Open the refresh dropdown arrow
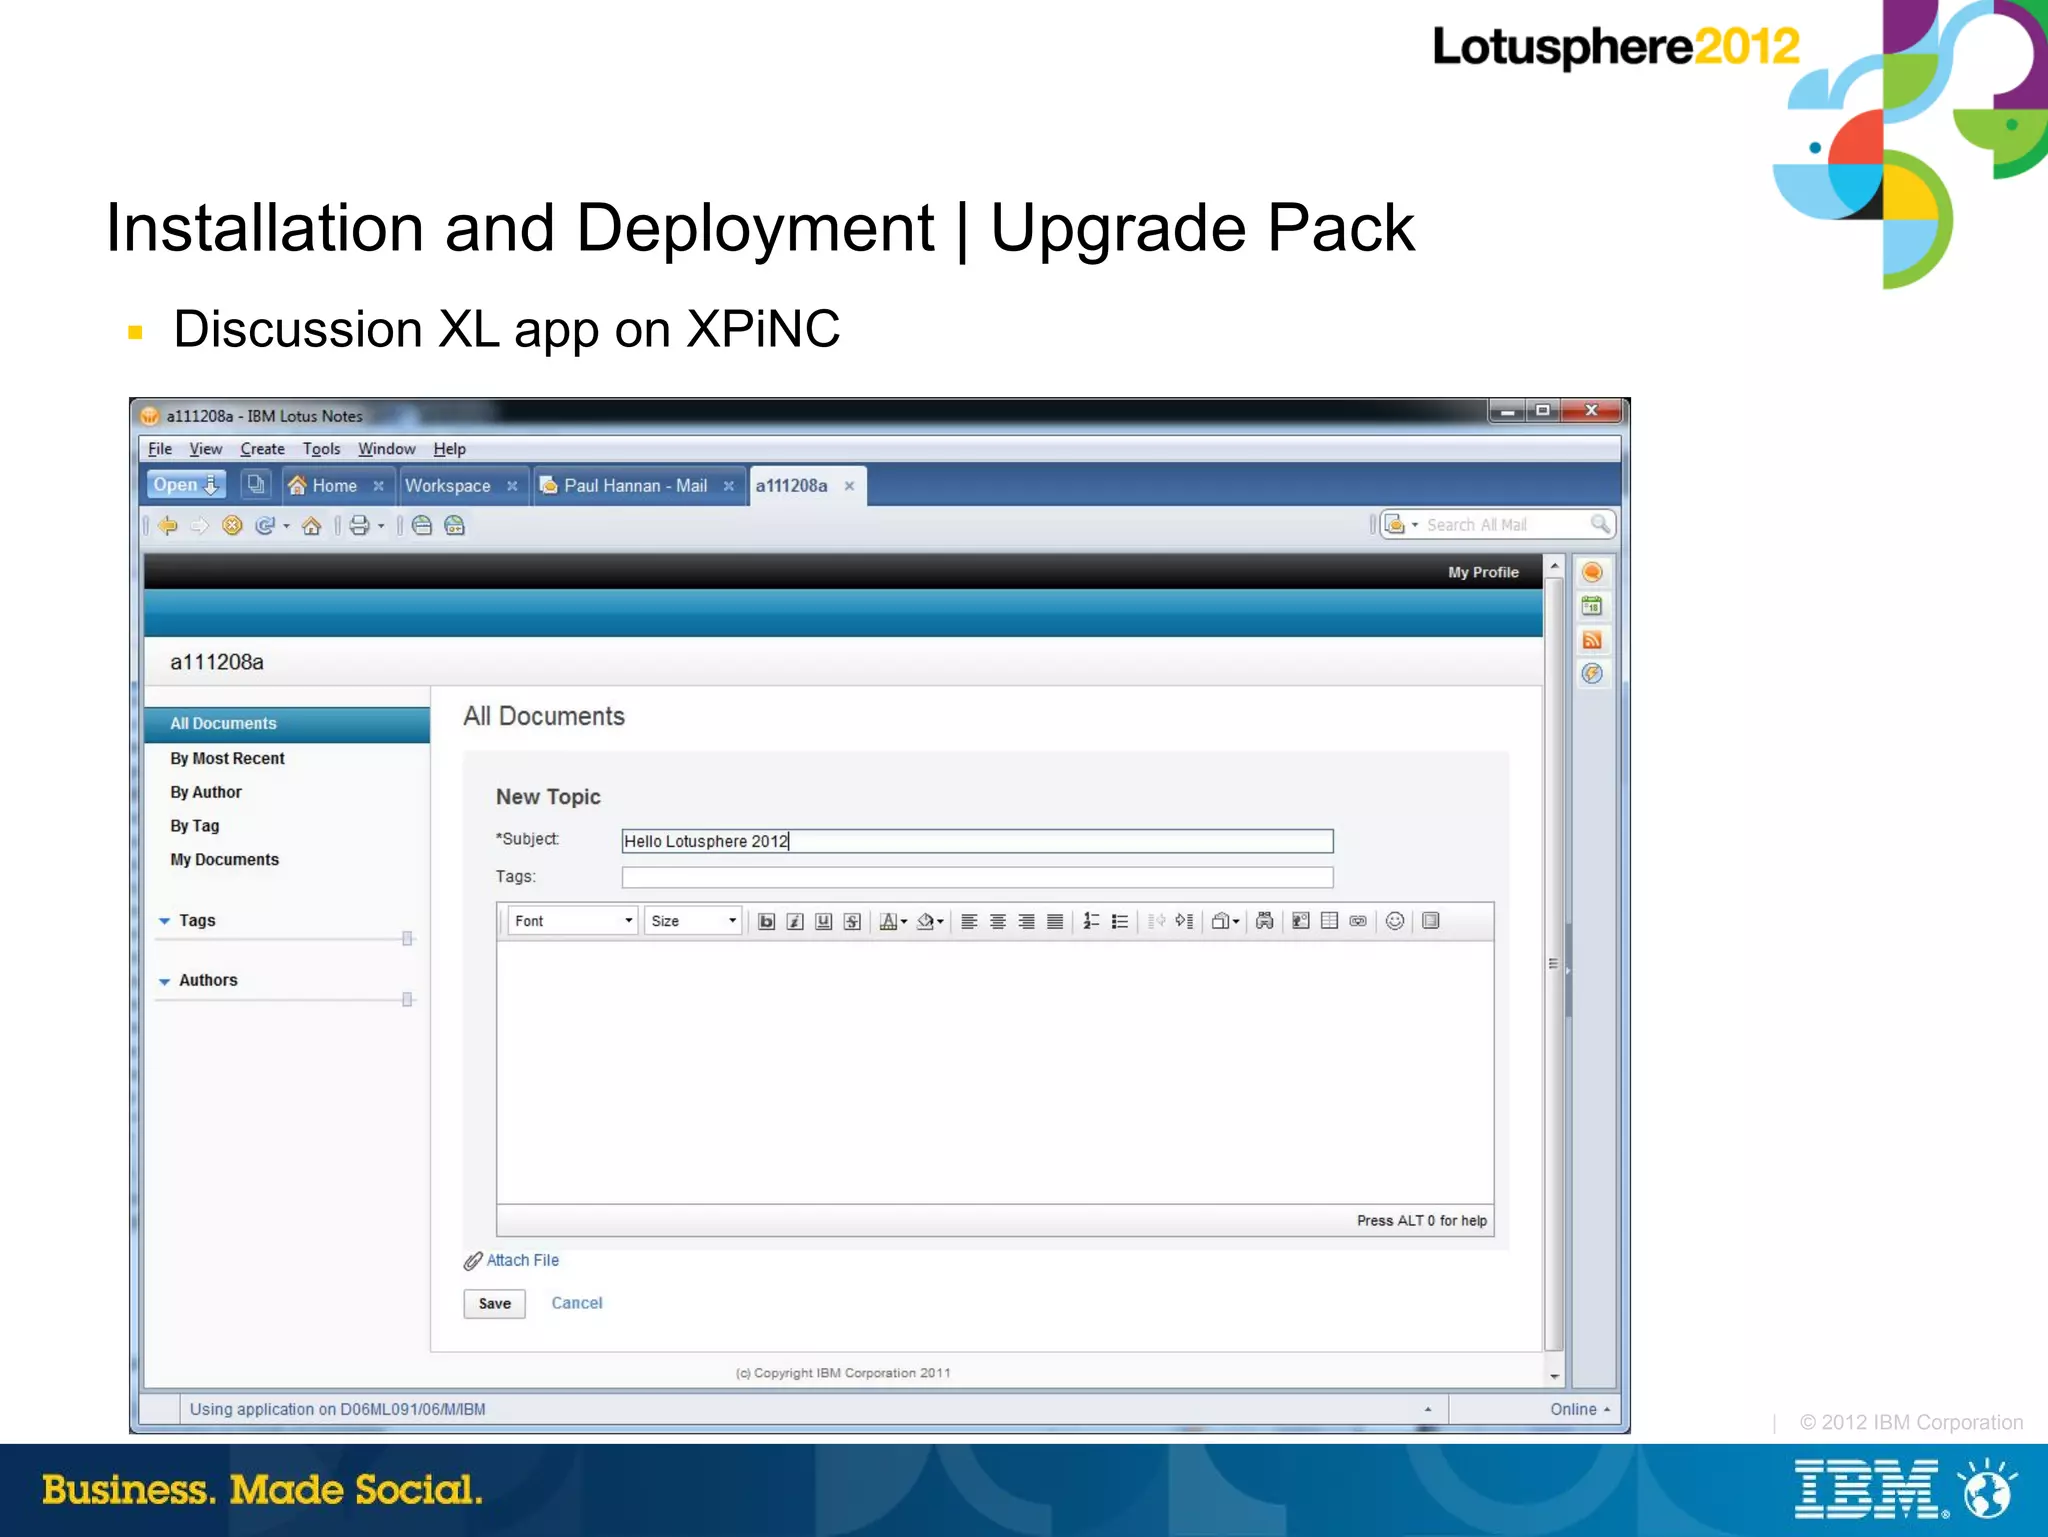Image resolution: width=2048 pixels, height=1537 pixels. [286, 526]
